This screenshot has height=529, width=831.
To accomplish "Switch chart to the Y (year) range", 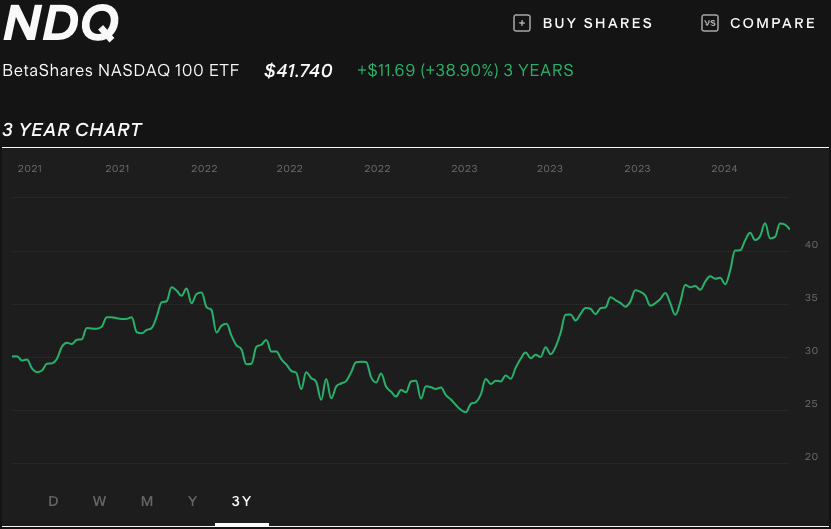I will pos(192,501).
